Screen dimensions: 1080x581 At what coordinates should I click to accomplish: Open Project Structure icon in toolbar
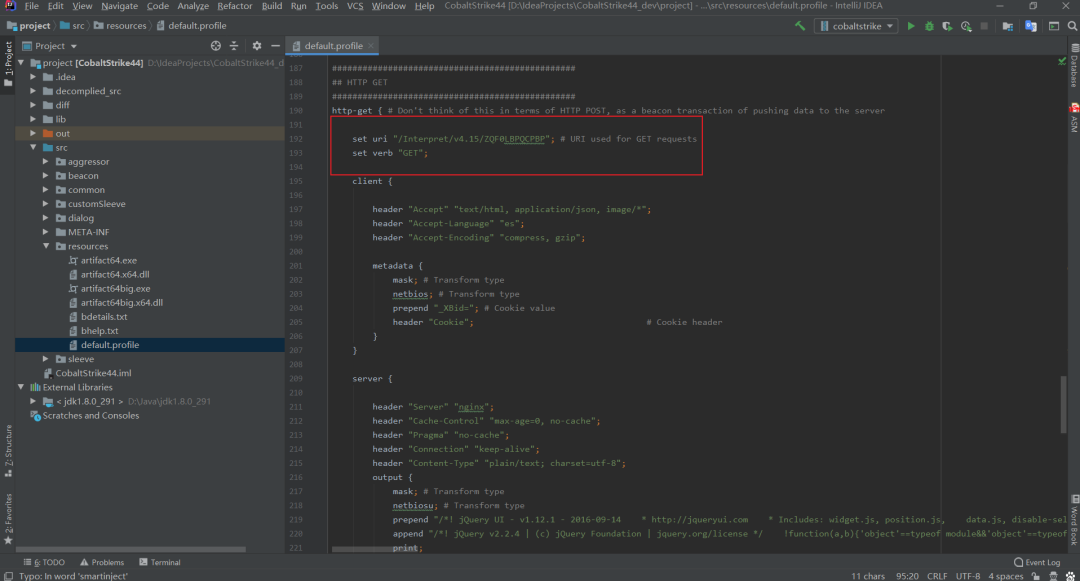tap(1008, 26)
